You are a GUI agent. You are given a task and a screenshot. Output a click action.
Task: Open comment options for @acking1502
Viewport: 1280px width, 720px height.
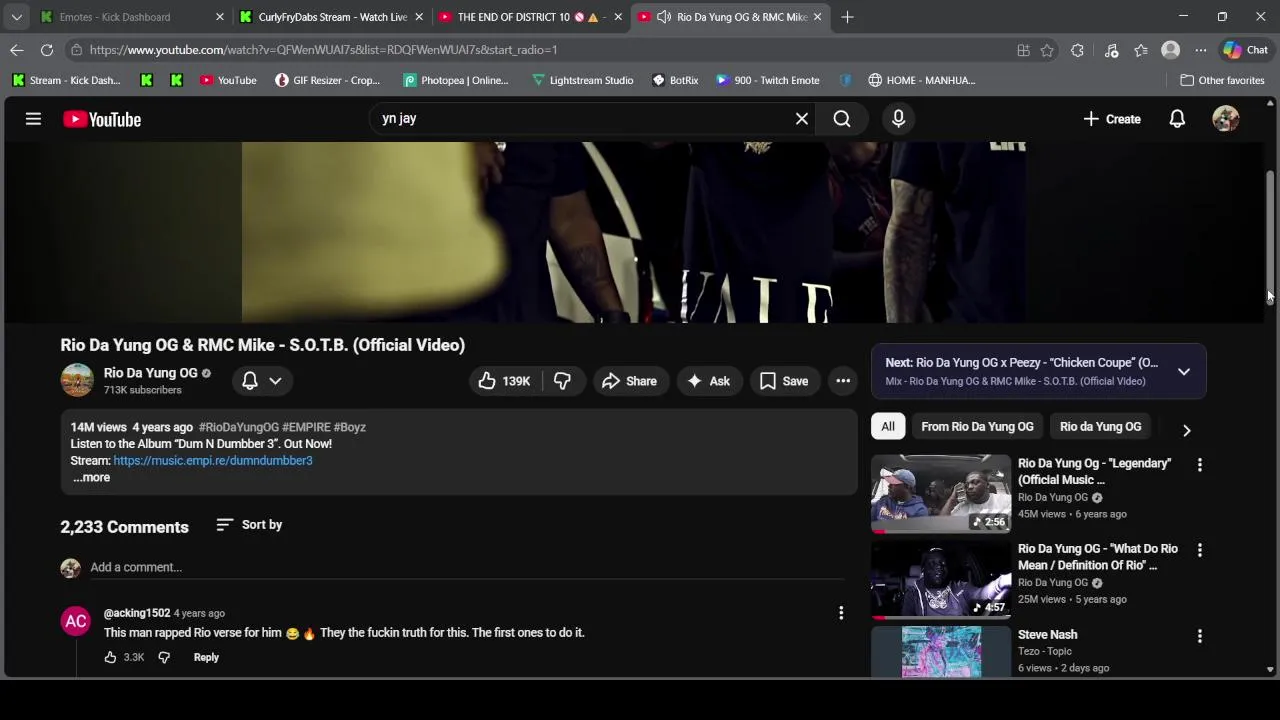841,613
